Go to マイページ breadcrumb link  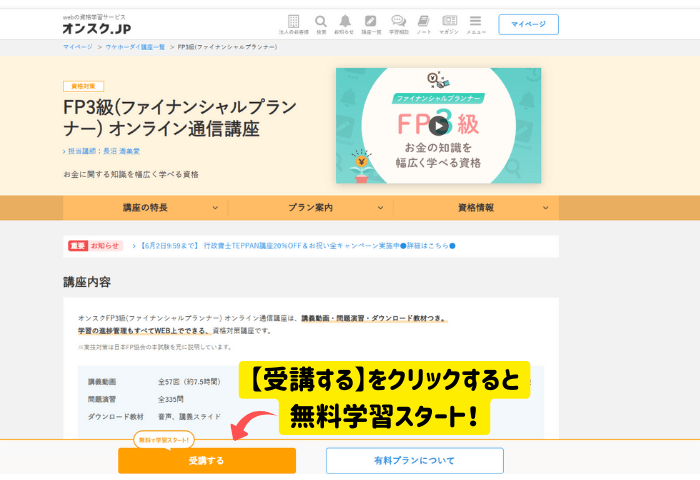78,47
